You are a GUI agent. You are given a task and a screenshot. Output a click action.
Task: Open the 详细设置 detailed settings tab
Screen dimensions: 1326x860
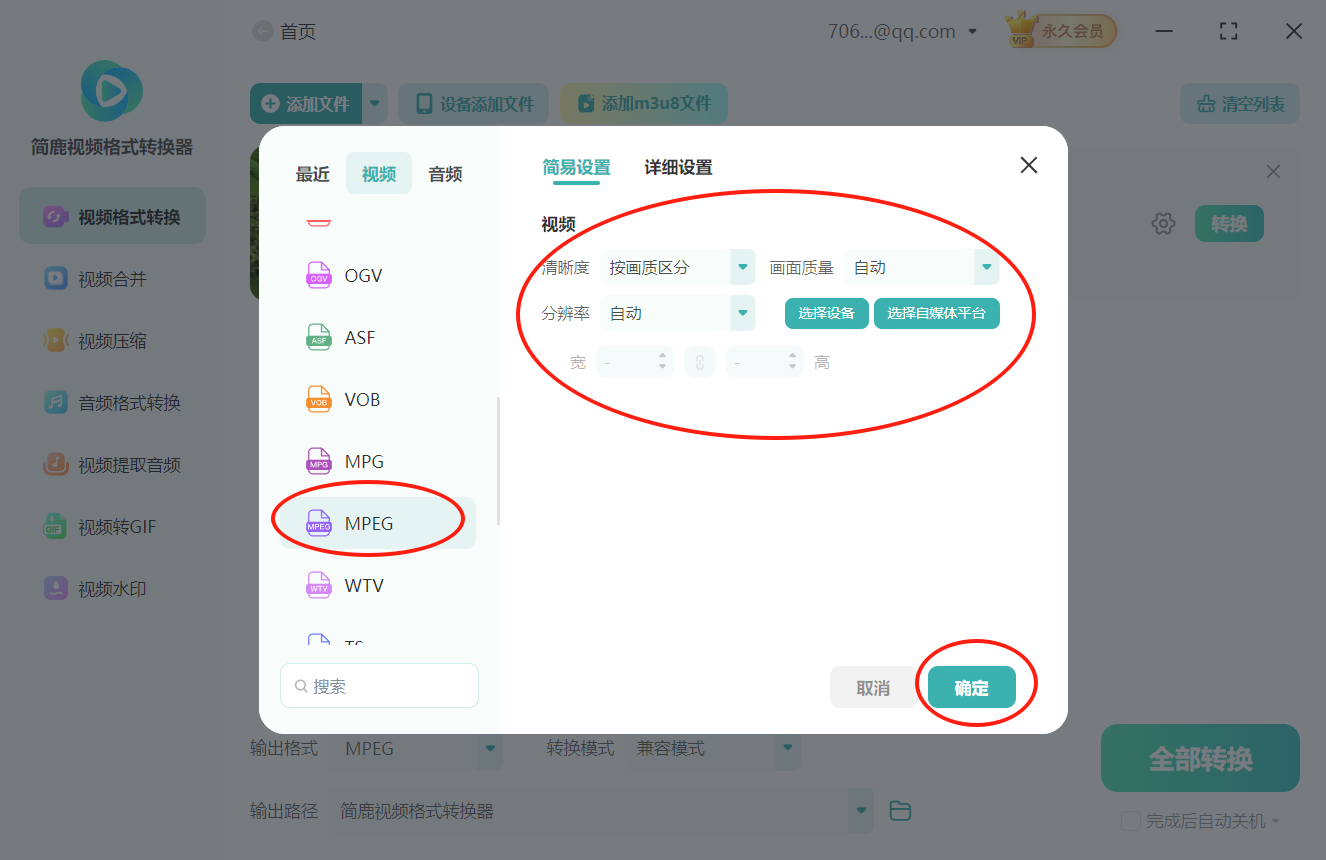coord(677,167)
